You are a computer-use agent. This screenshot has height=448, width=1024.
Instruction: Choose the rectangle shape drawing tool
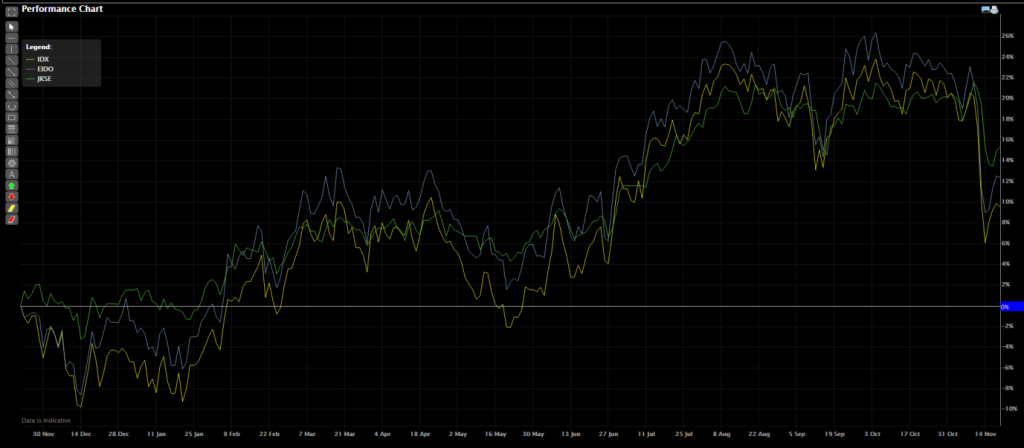[11, 117]
